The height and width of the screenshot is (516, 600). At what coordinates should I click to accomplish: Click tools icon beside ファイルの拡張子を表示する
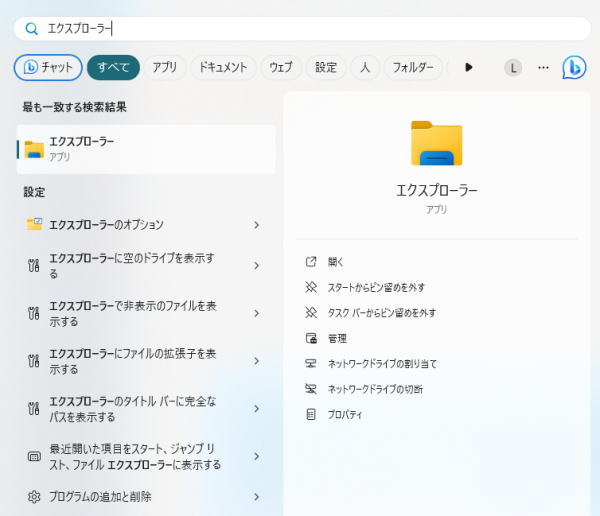[34, 361]
